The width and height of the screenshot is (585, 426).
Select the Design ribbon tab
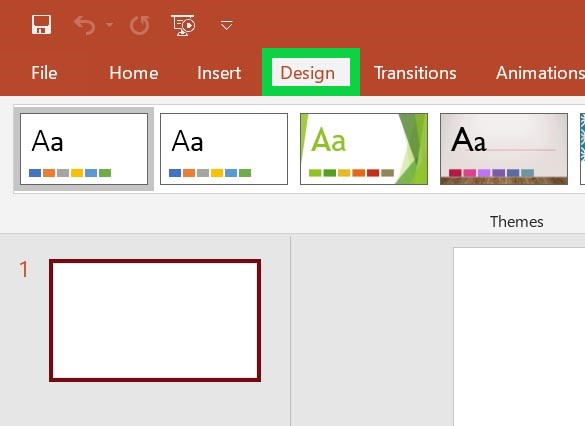coord(310,72)
